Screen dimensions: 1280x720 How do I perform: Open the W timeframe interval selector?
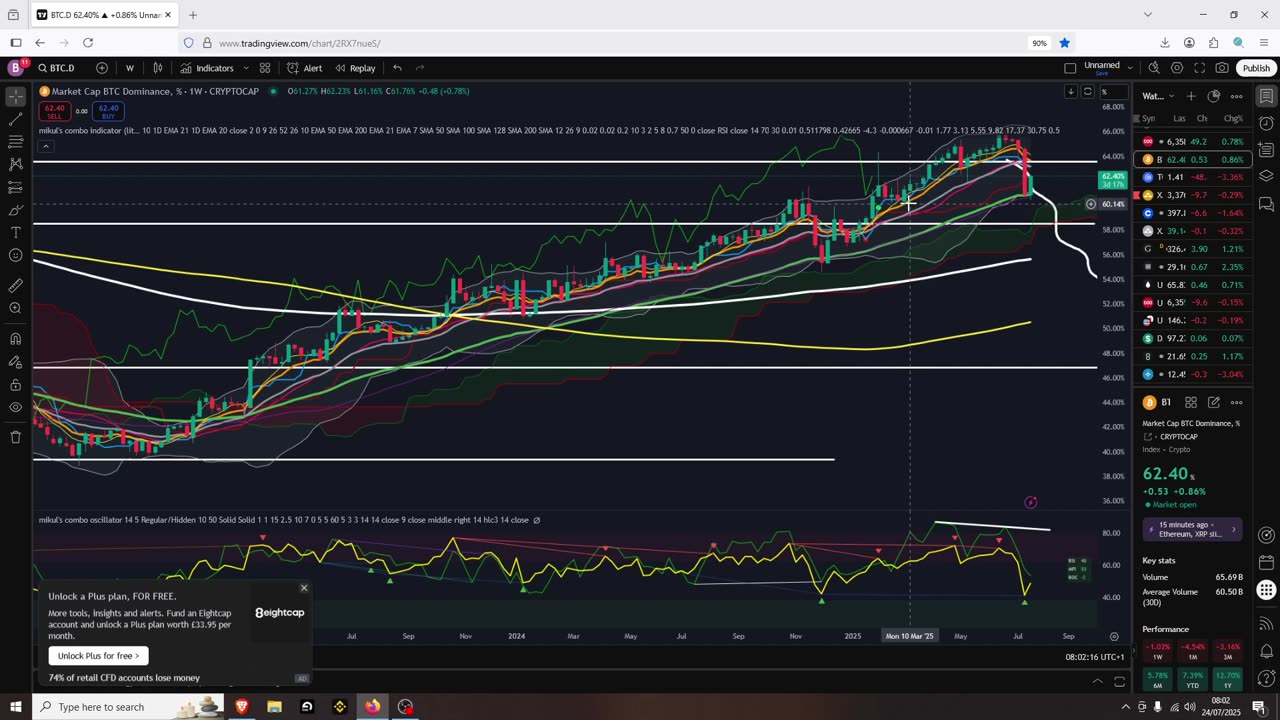pyautogui.click(x=130, y=68)
